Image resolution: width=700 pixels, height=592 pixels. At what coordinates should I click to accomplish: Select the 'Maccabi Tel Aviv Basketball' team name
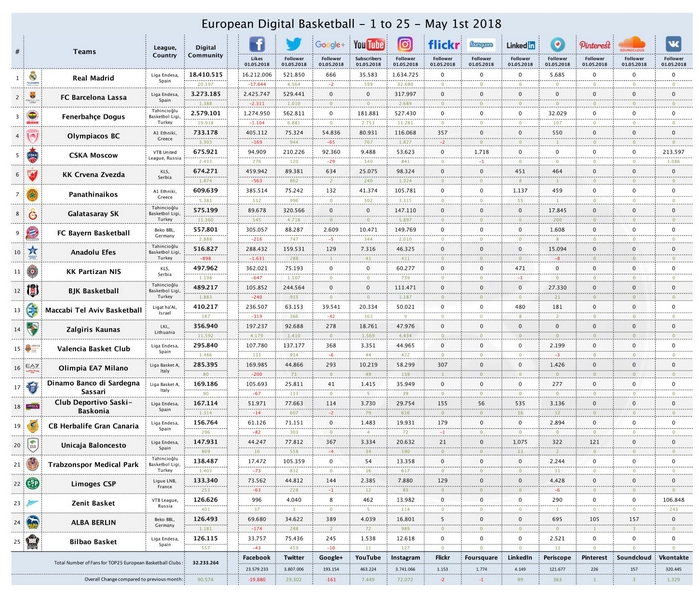[x=93, y=310]
